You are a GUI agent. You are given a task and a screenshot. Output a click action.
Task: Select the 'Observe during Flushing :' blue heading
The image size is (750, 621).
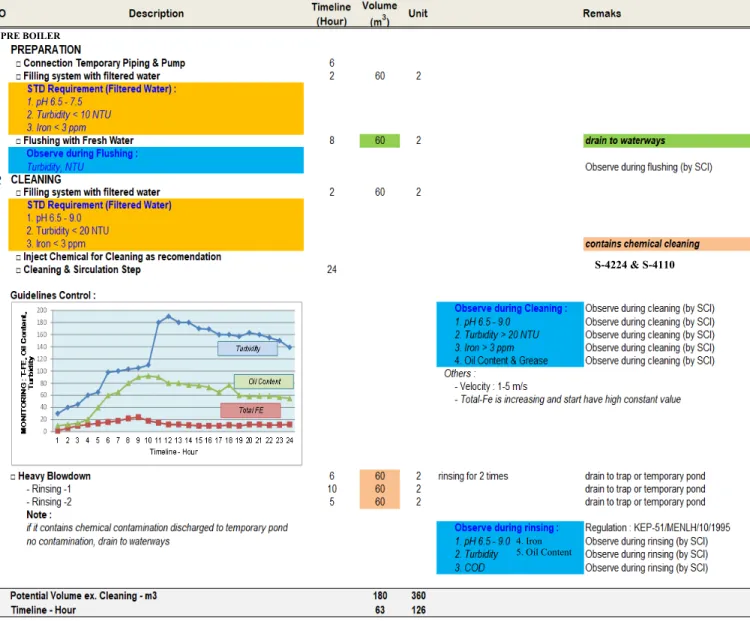coord(82,154)
